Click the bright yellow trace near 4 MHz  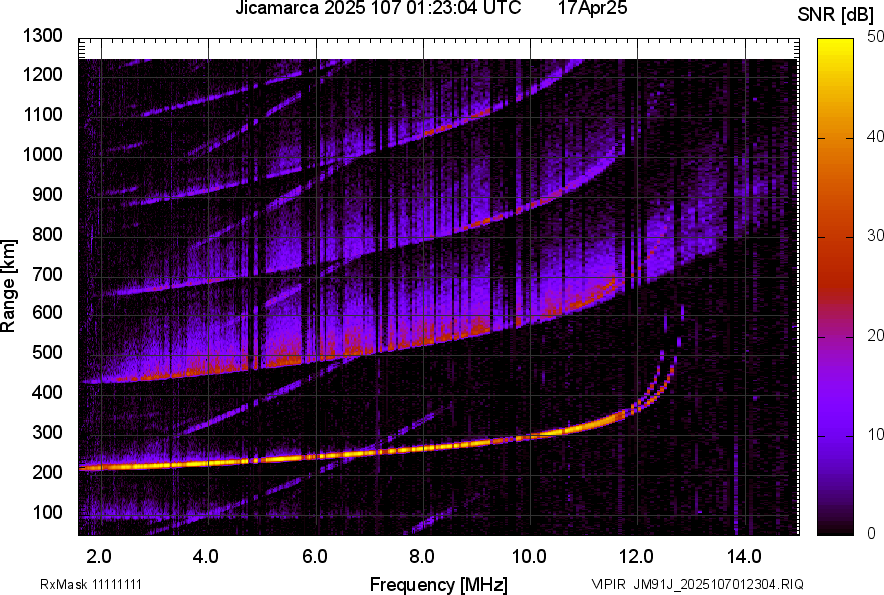point(206,461)
